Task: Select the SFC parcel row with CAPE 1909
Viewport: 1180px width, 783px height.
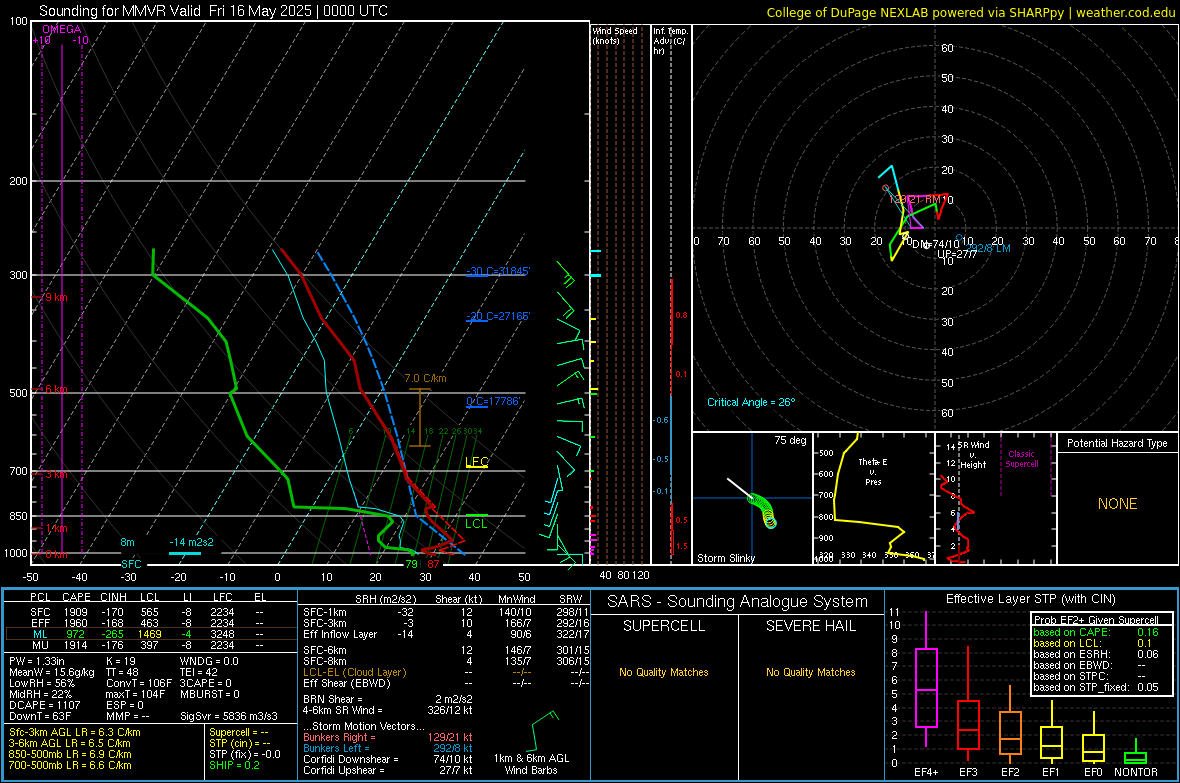Action: (x=149, y=612)
